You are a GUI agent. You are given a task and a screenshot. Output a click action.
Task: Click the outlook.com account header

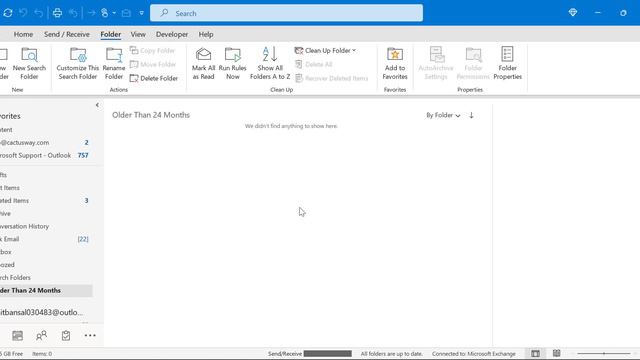coord(41,312)
